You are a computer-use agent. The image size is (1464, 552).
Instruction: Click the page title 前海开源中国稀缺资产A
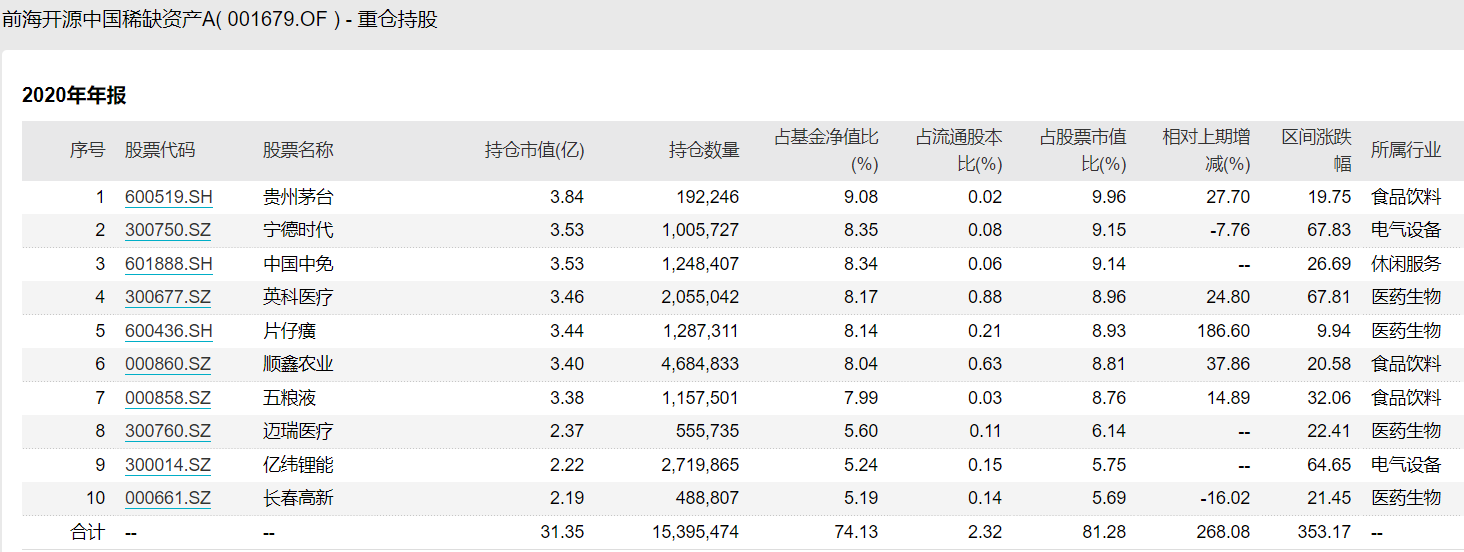click(110, 19)
